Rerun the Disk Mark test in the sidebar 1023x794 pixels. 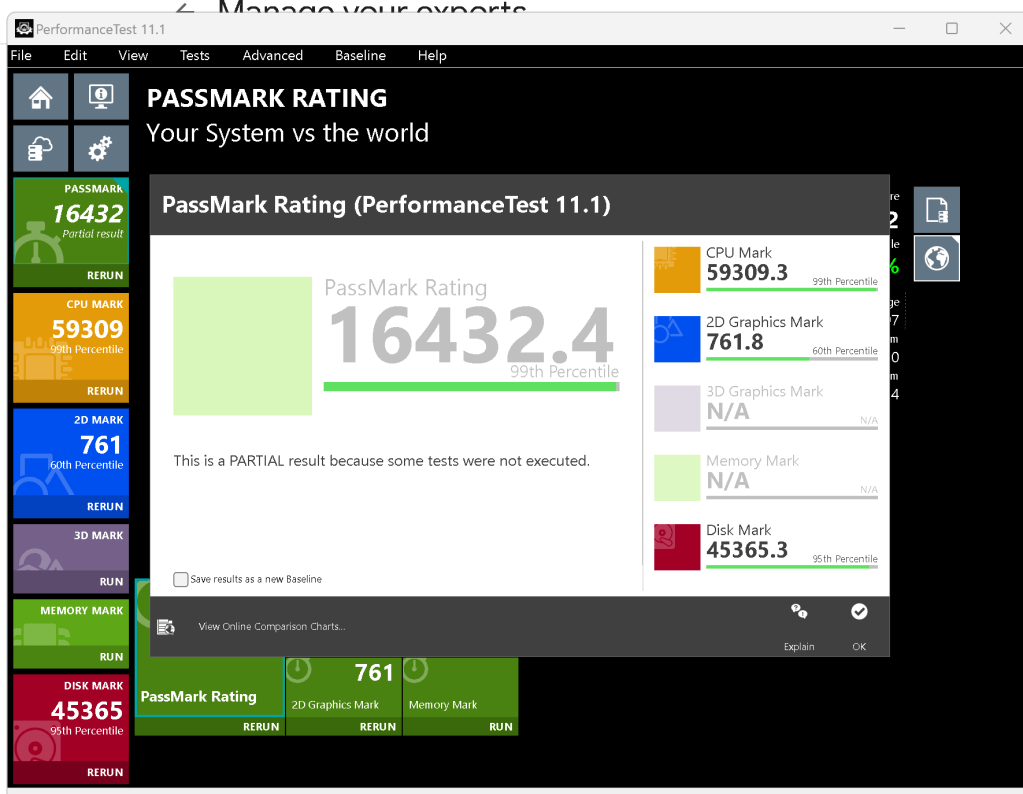pyautogui.click(x=105, y=772)
